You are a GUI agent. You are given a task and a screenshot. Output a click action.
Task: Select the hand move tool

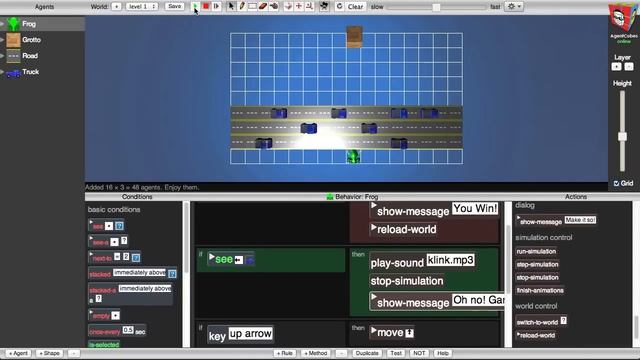(x=273, y=6)
